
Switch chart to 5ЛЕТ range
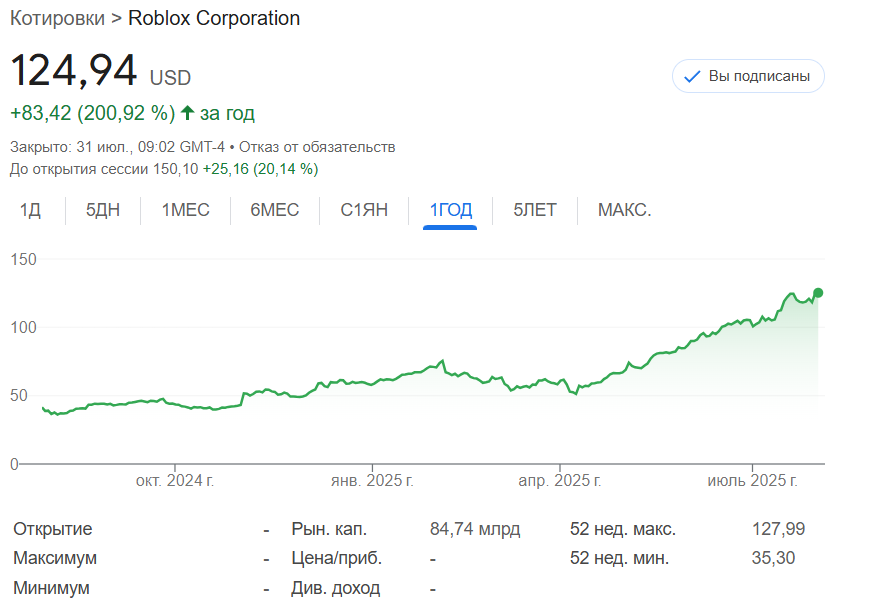click(535, 210)
